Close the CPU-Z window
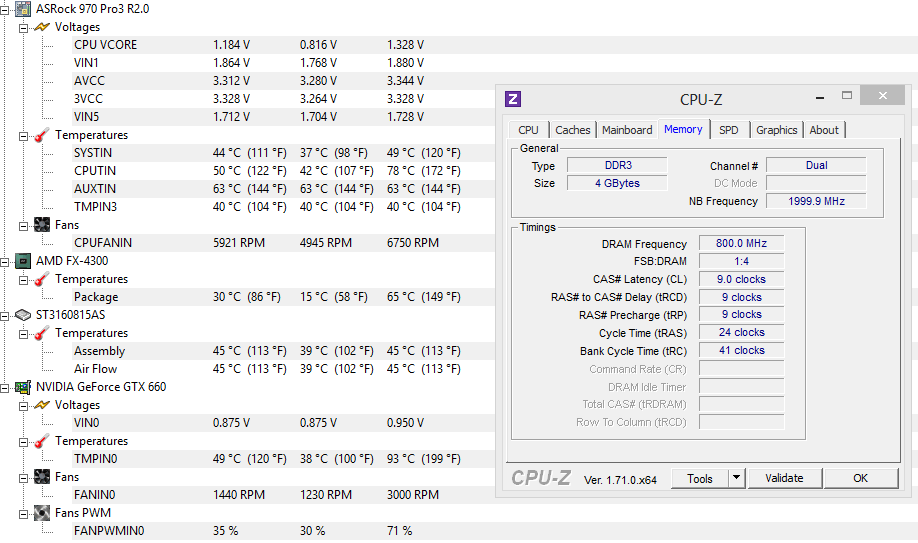 click(883, 95)
